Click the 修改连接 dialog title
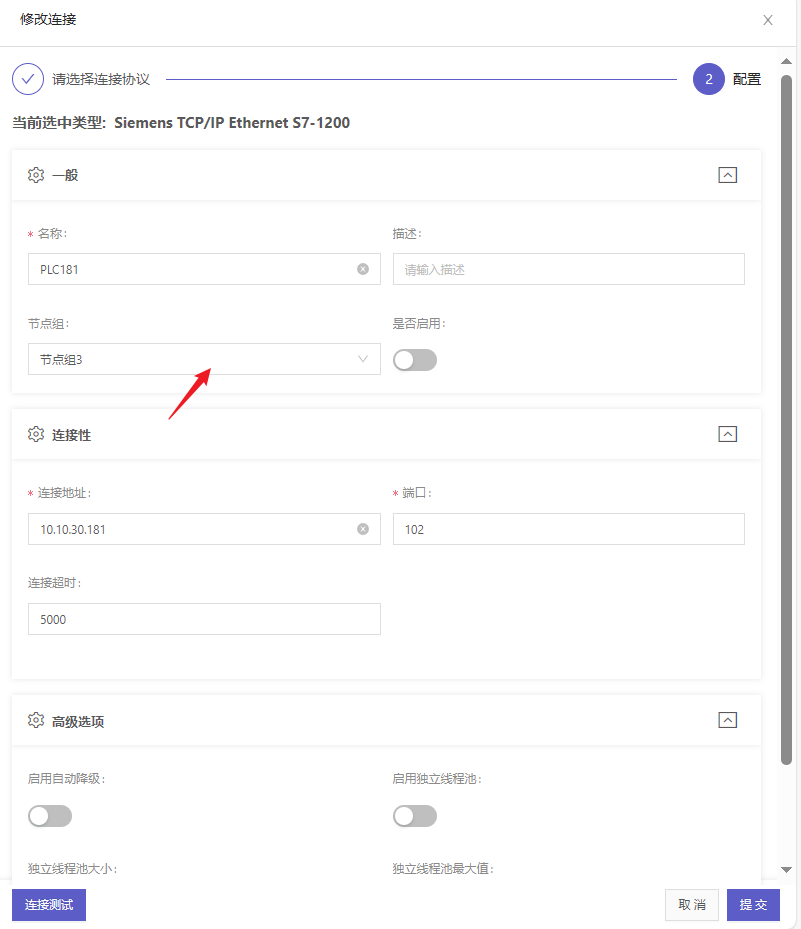The image size is (801, 929). [48, 19]
